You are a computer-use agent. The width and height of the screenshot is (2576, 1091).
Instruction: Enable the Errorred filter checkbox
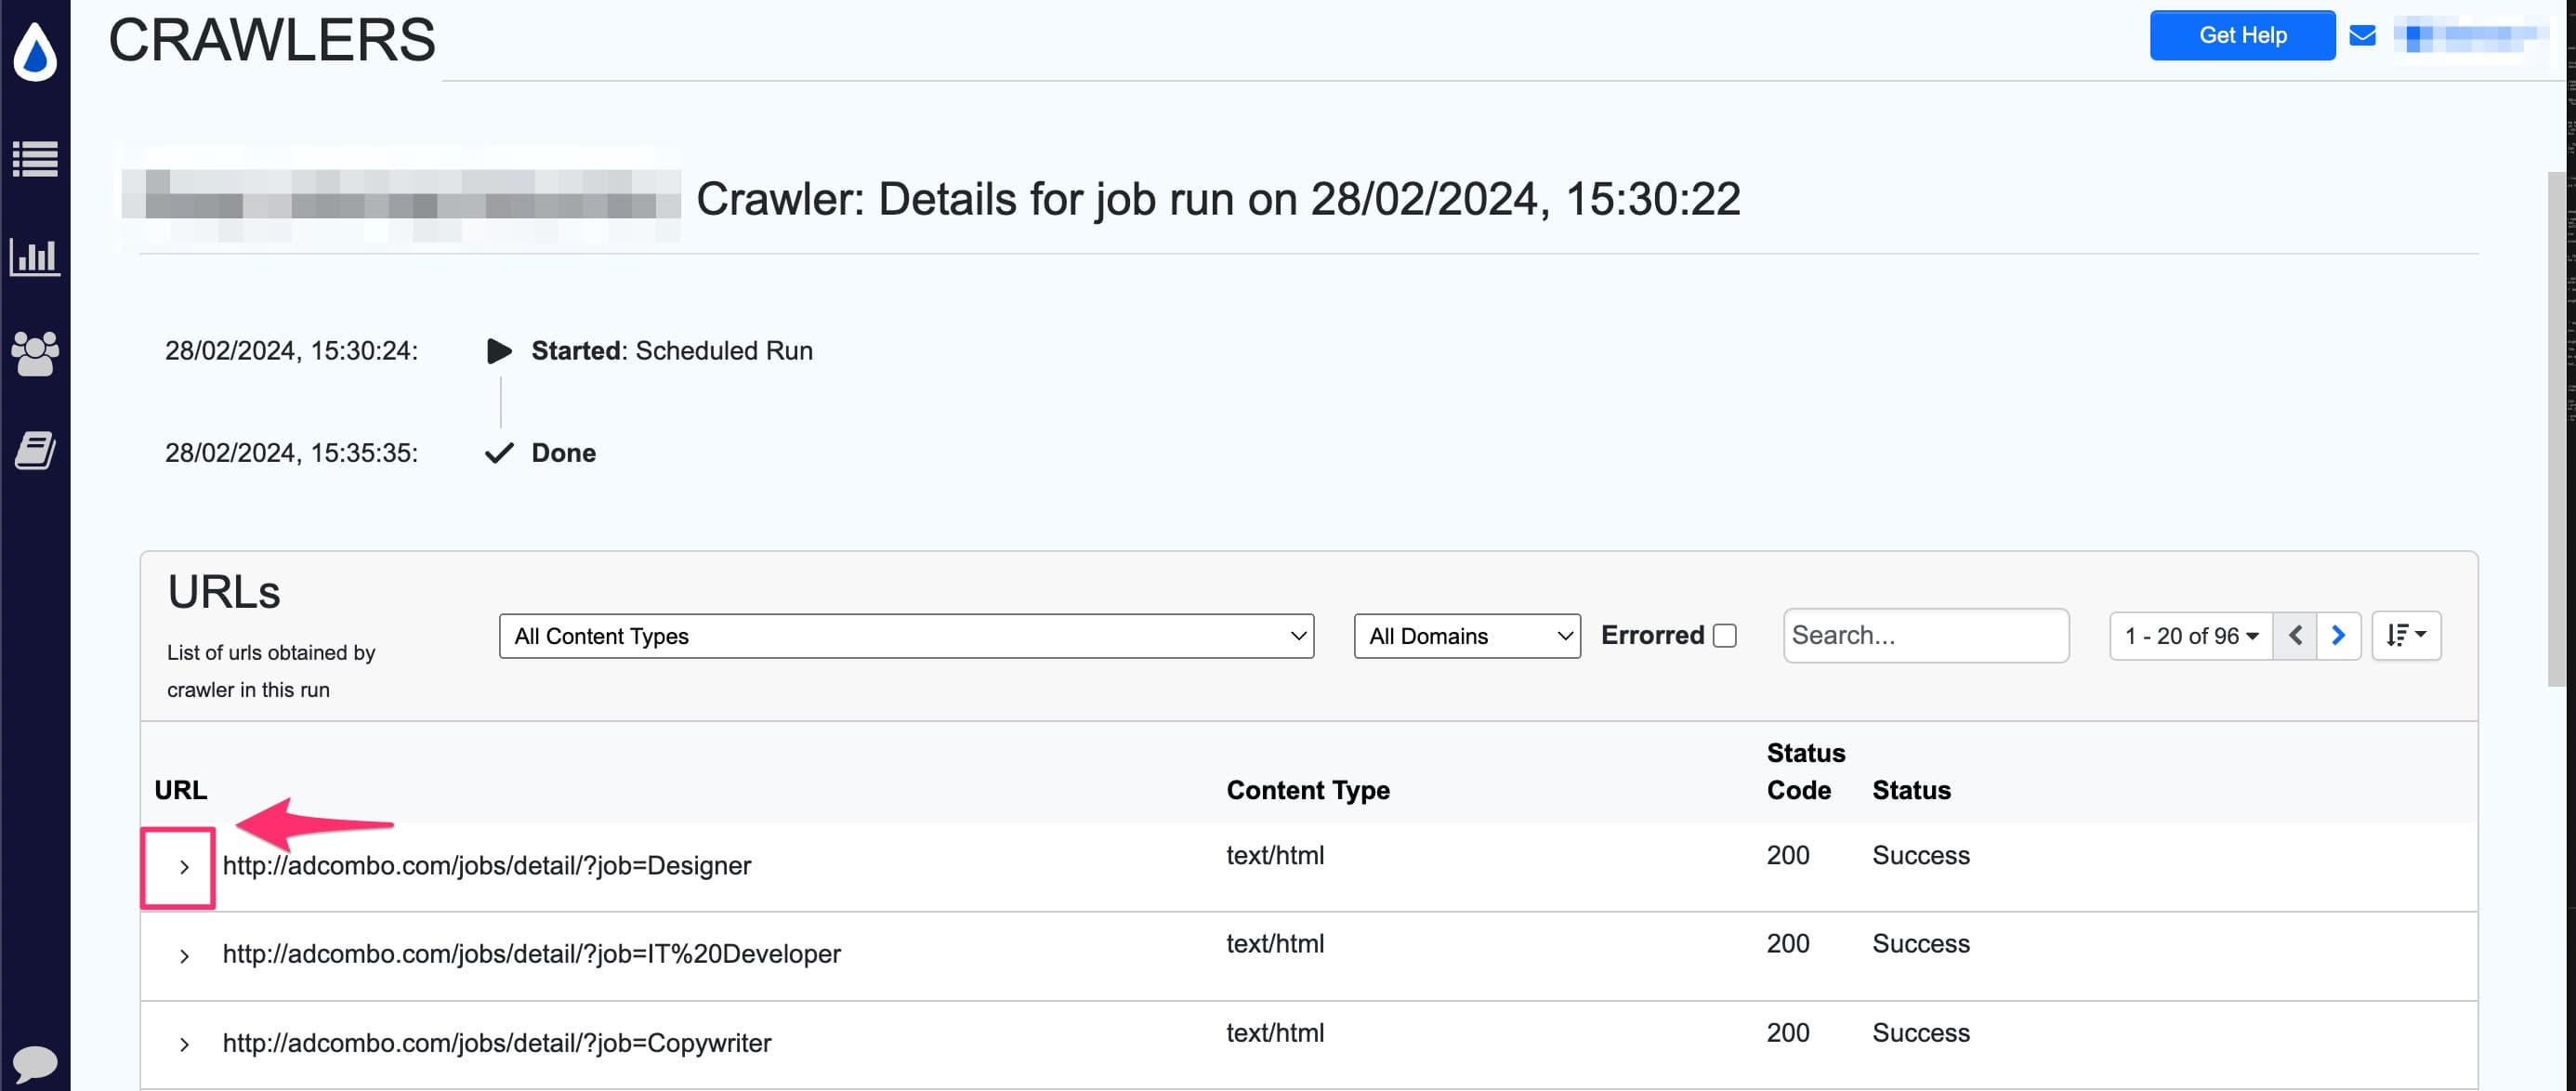click(1724, 634)
